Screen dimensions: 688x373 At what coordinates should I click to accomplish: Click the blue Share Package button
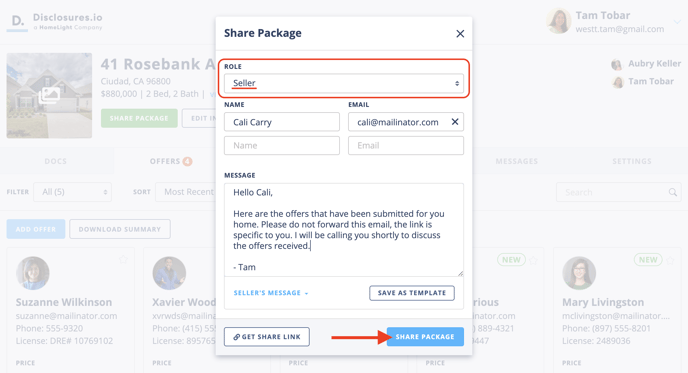click(425, 337)
